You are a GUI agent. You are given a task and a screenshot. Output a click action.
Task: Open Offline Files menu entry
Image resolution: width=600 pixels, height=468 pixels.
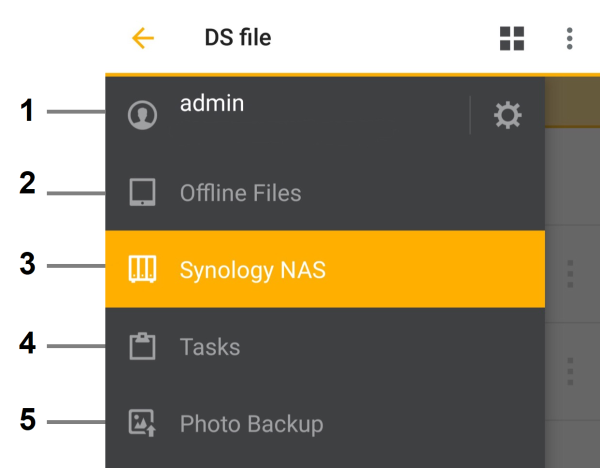[x=325, y=192]
